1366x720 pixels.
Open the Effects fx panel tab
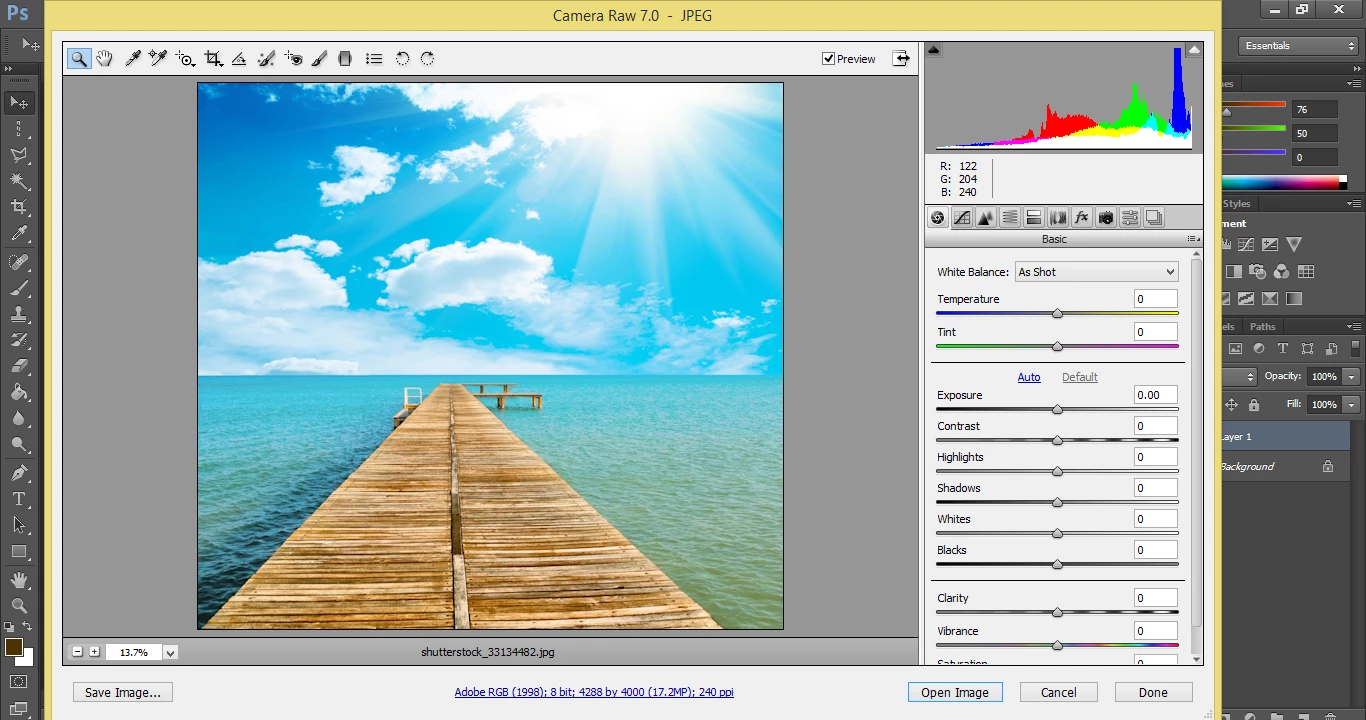tap(1082, 218)
